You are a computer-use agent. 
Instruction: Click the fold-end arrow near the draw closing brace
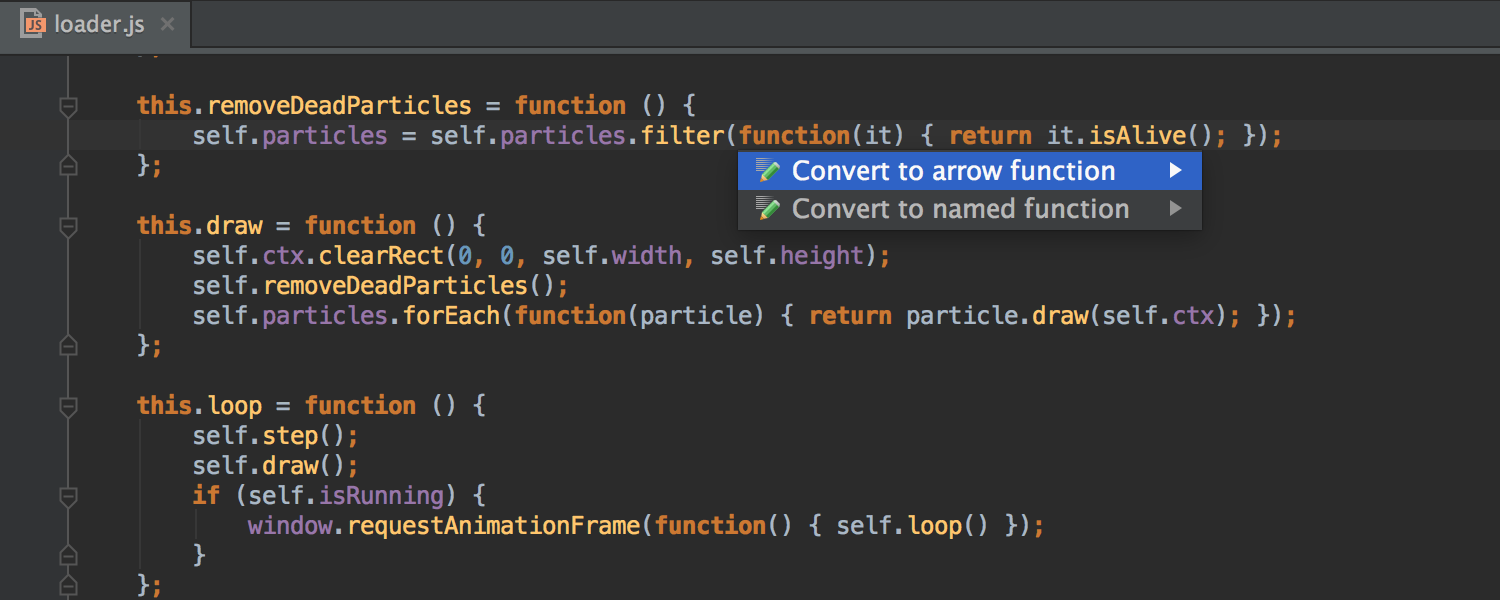tap(67, 344)
